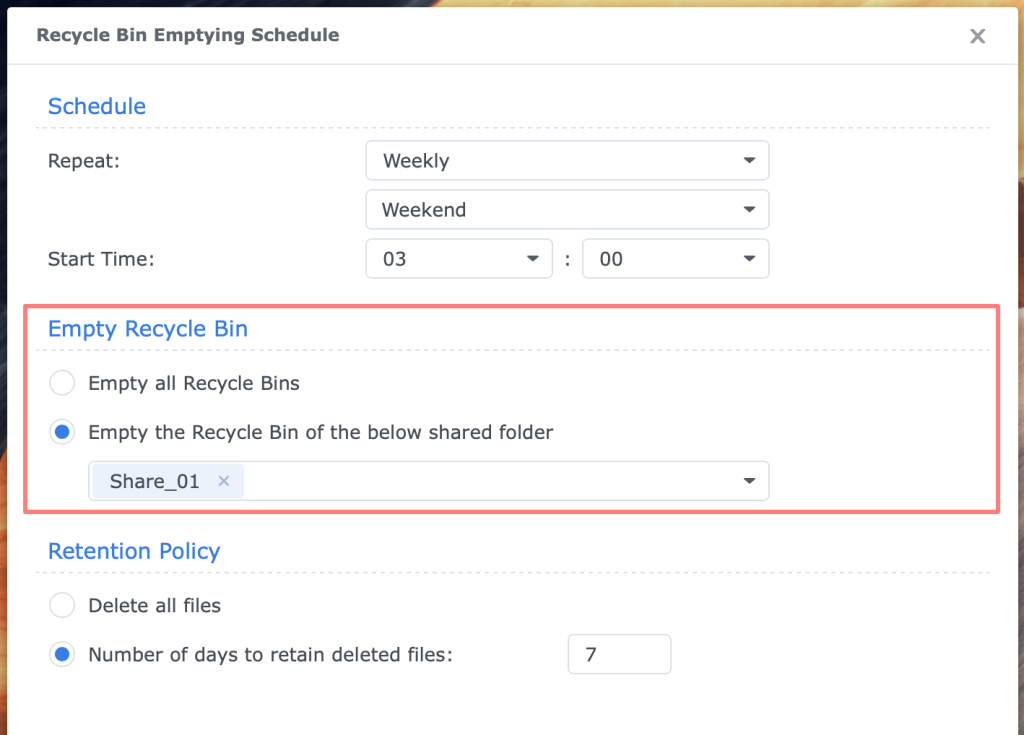
Task: Remove the Share_01 tag with its x icon
Action: pyautogui.click(x=224, y=481)
